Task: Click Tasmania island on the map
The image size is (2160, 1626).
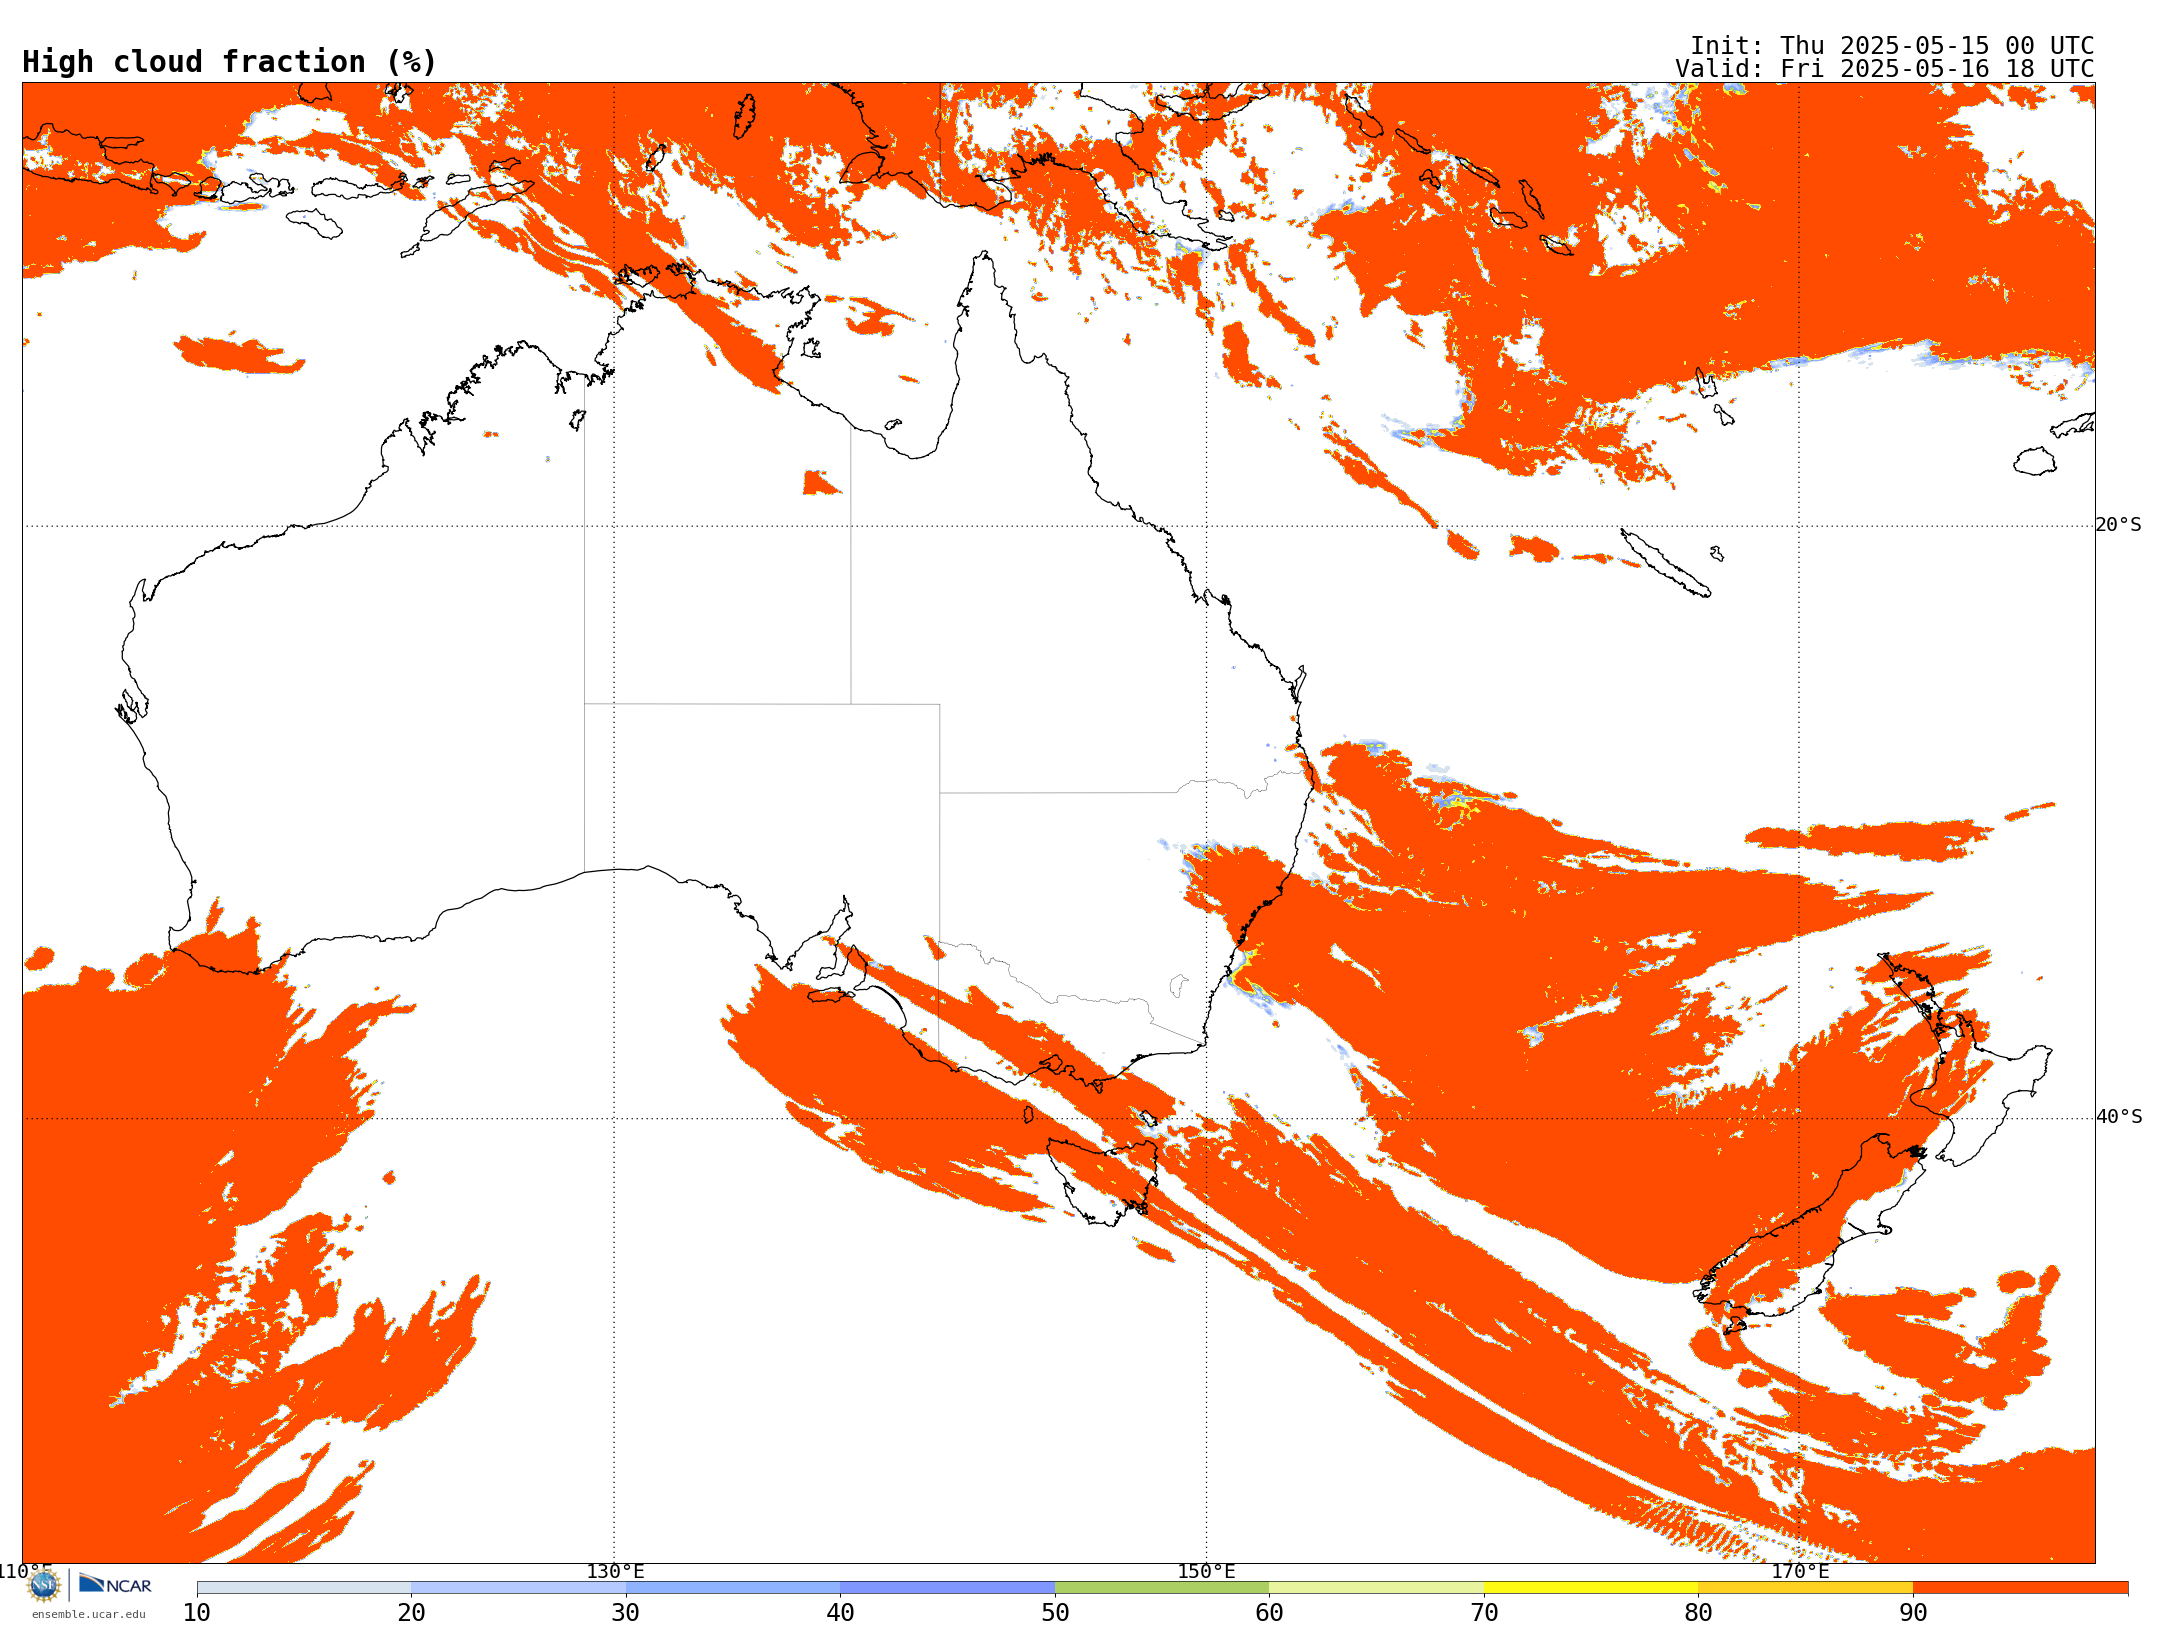Action: pos(1100,1180)
